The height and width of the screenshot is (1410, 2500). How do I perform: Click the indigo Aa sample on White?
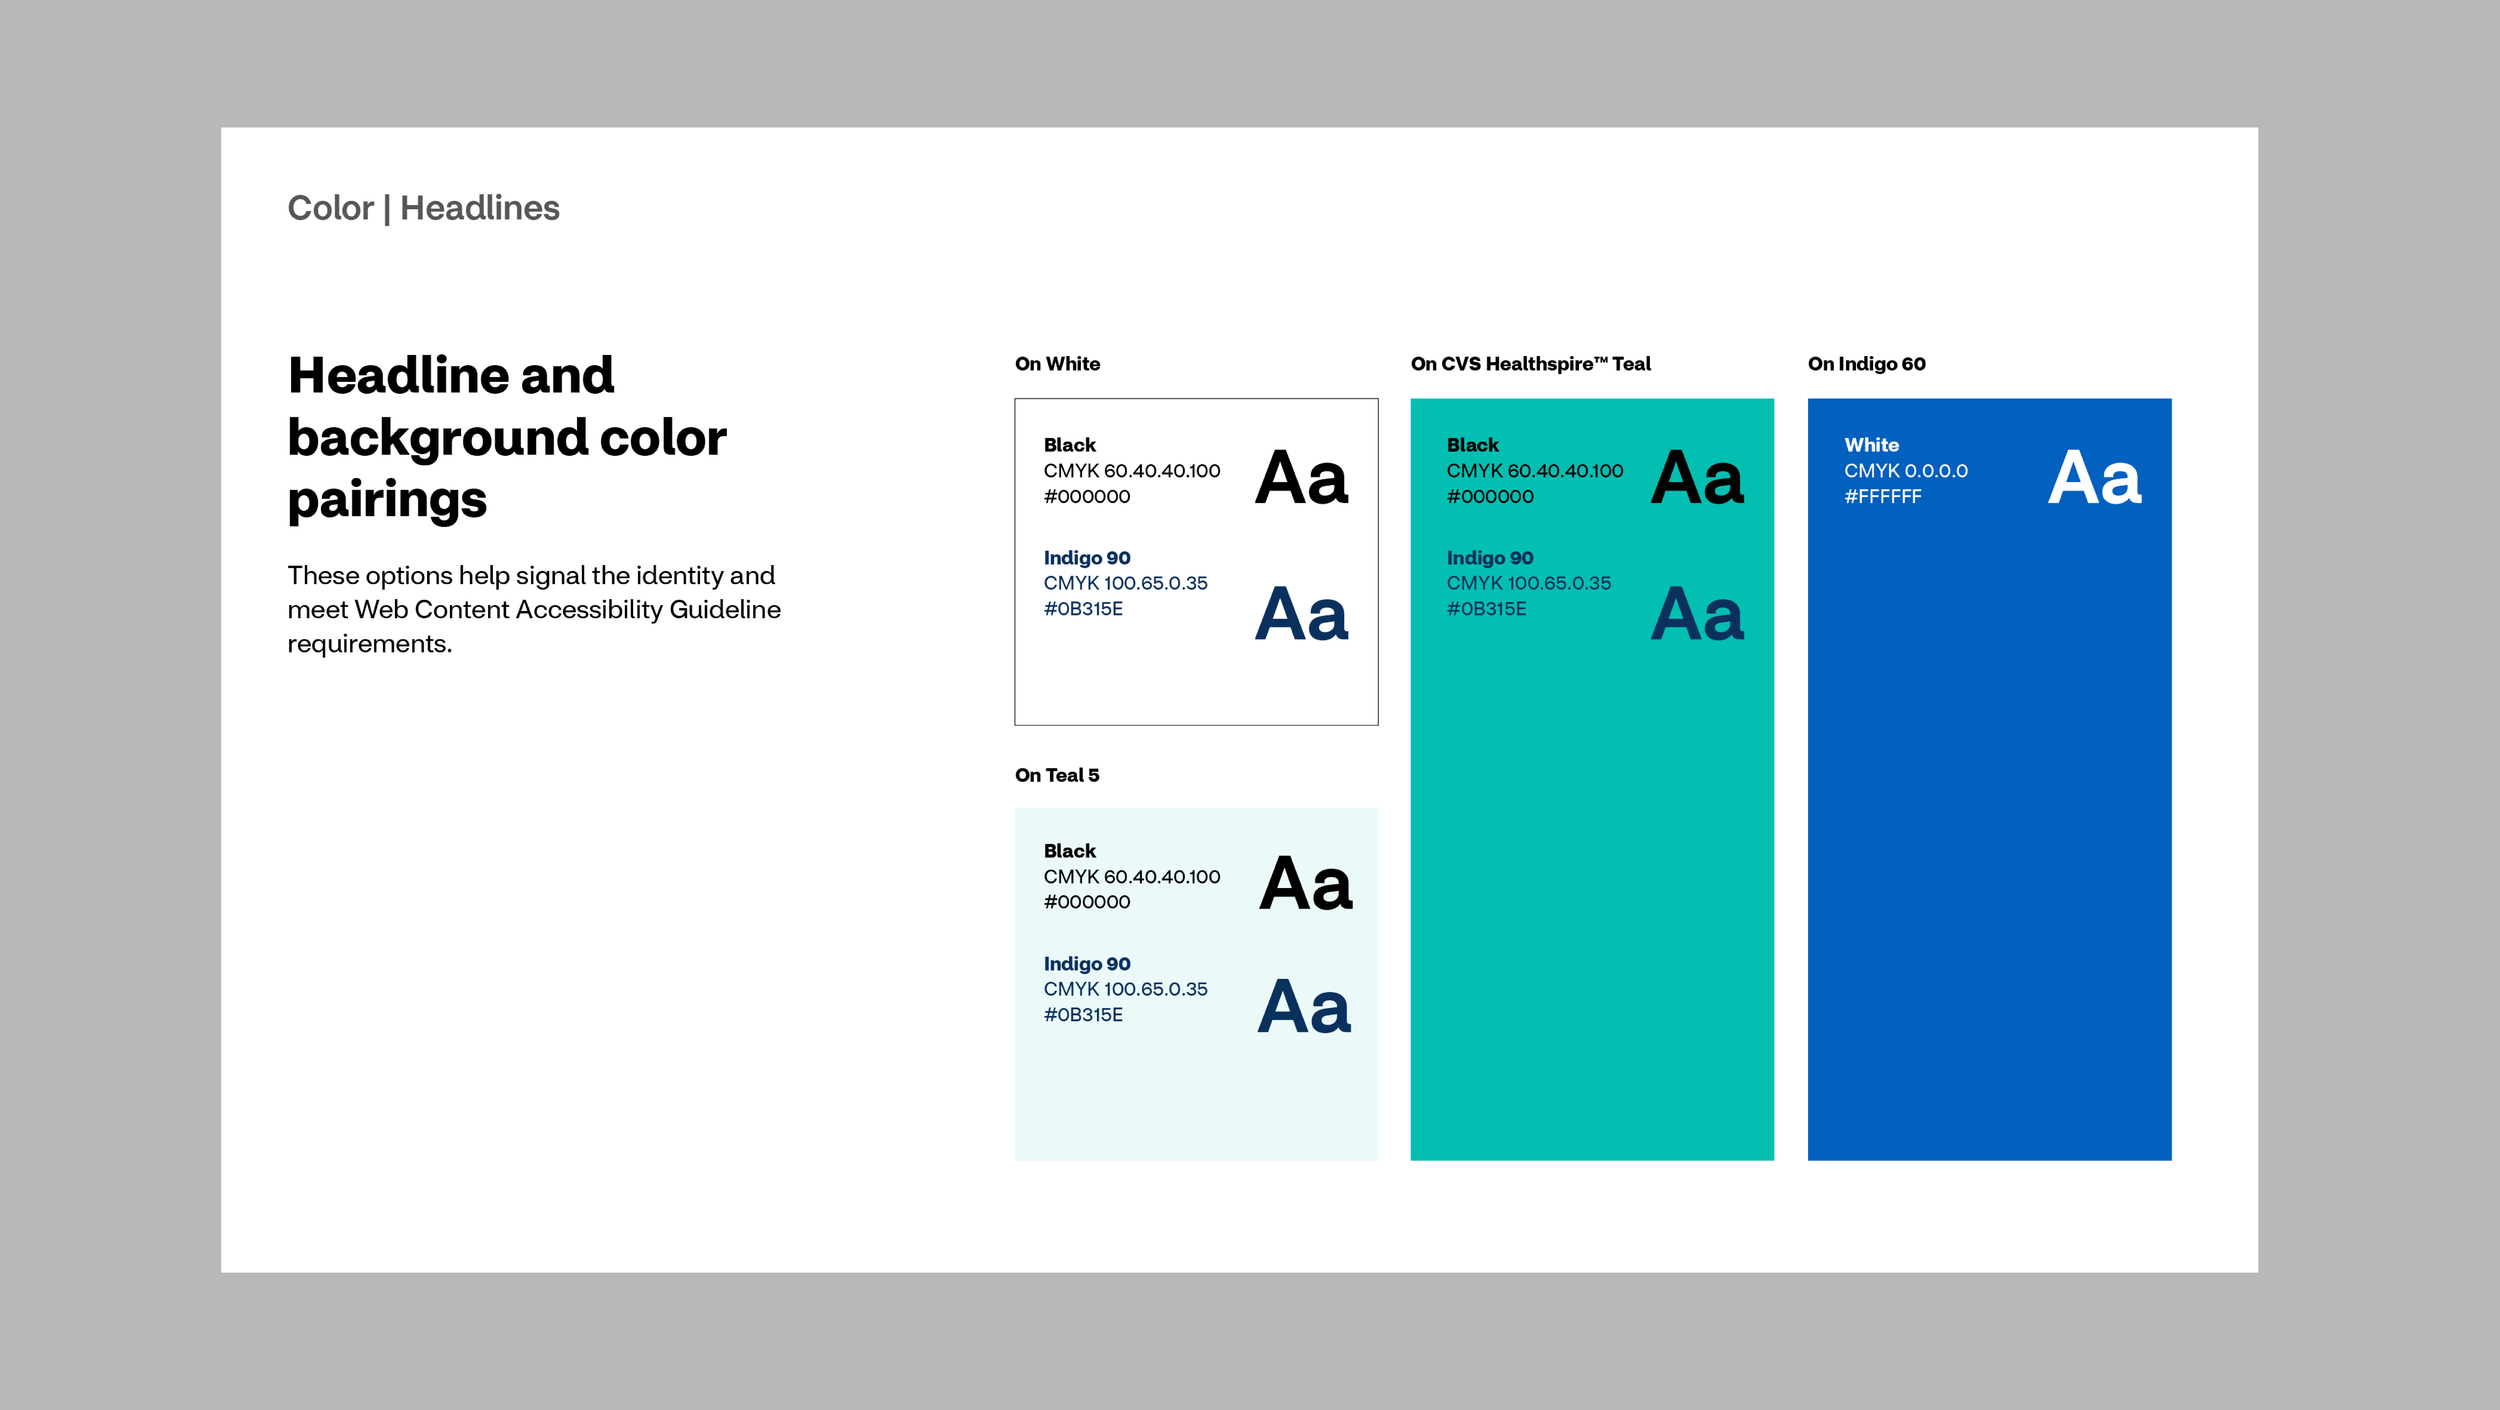coord(1301,614)
